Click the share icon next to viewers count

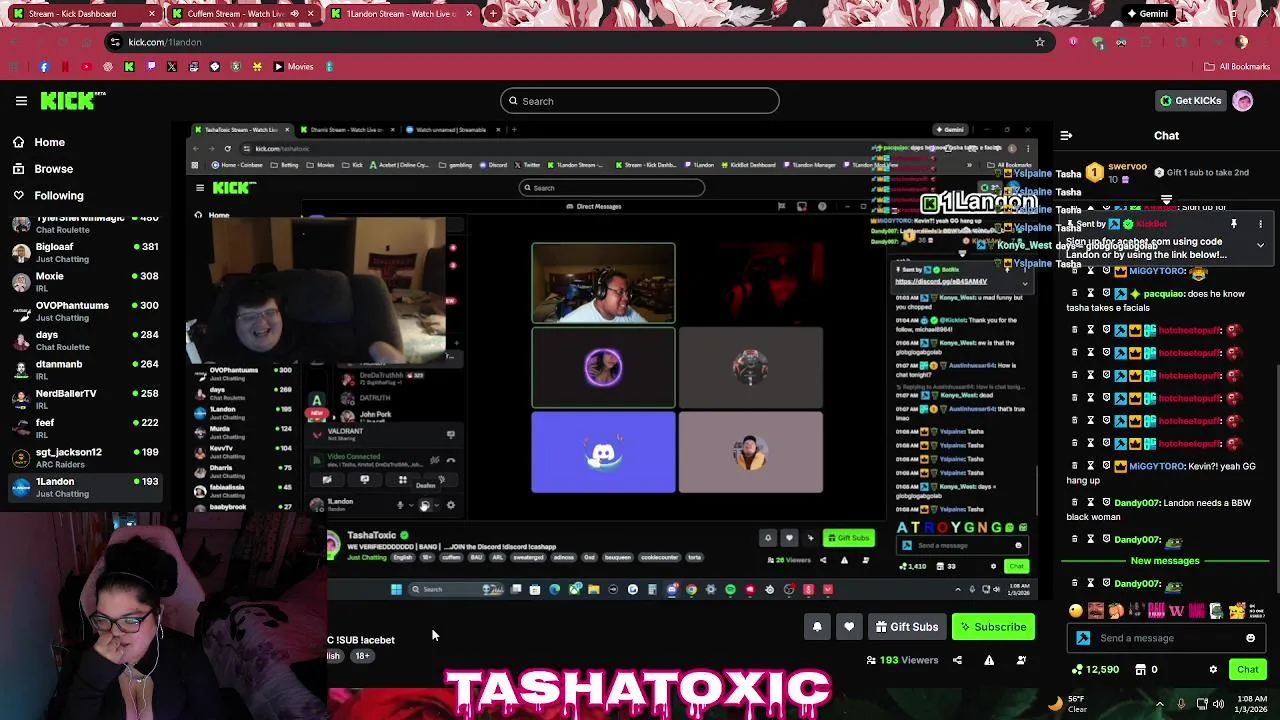click(x=957, y=660)
